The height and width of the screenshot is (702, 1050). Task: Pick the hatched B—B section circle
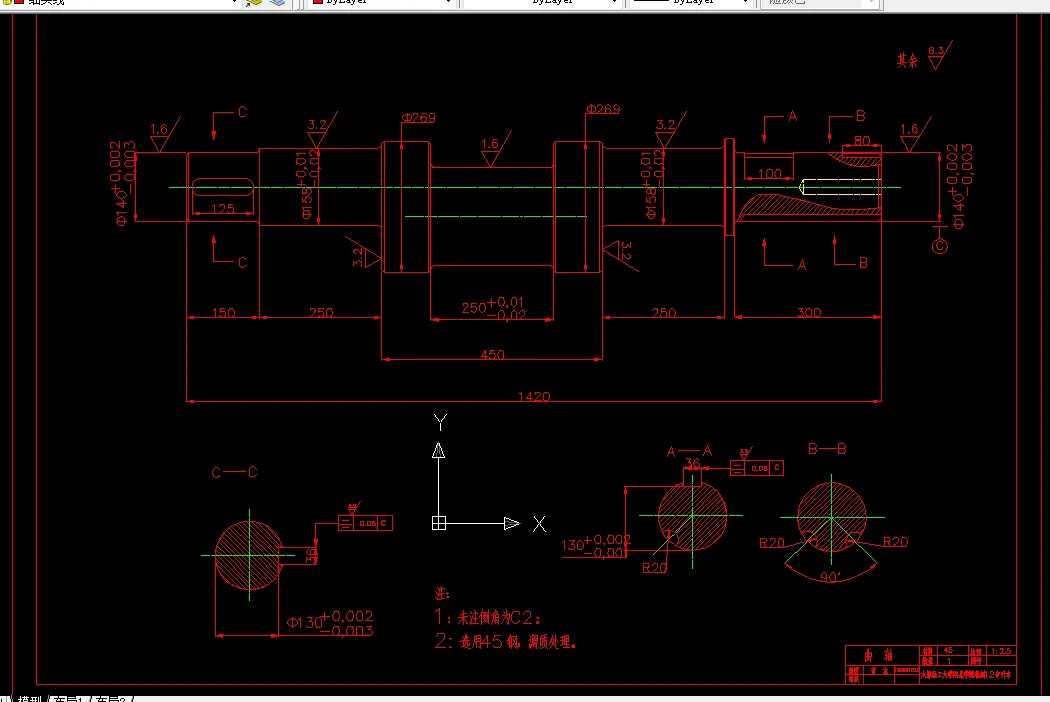pos(831,516)
